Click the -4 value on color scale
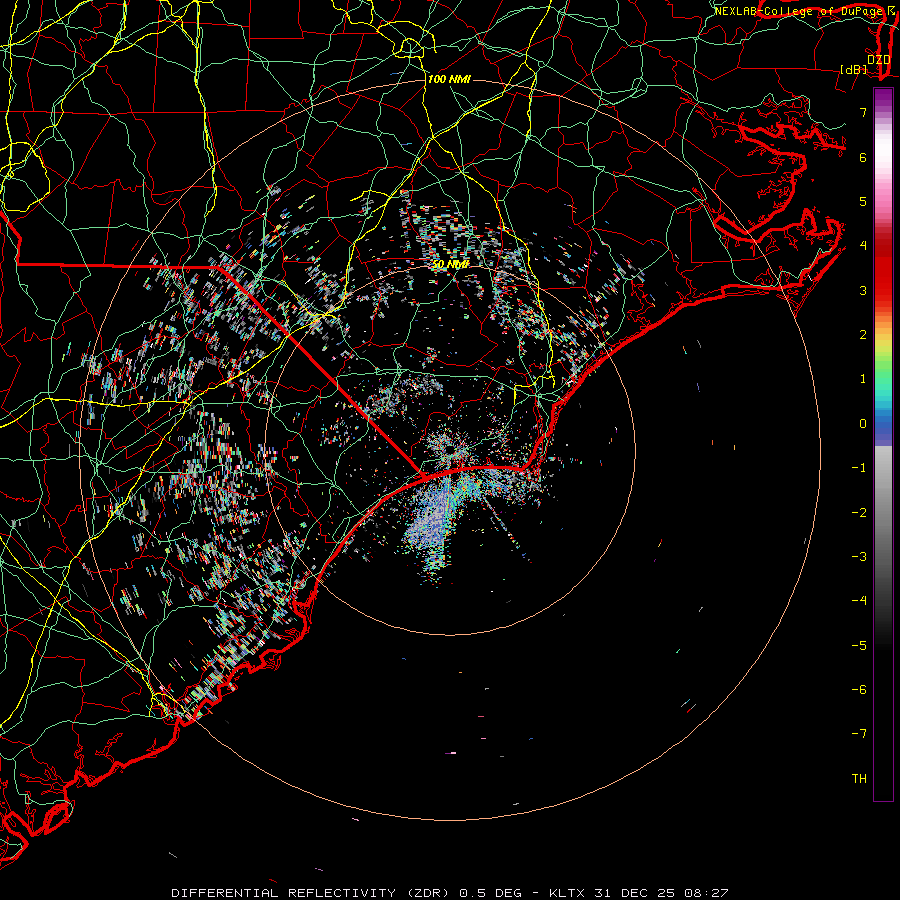Image resolution: width=900 pixels, height=900 pixels. click(859, 600)
